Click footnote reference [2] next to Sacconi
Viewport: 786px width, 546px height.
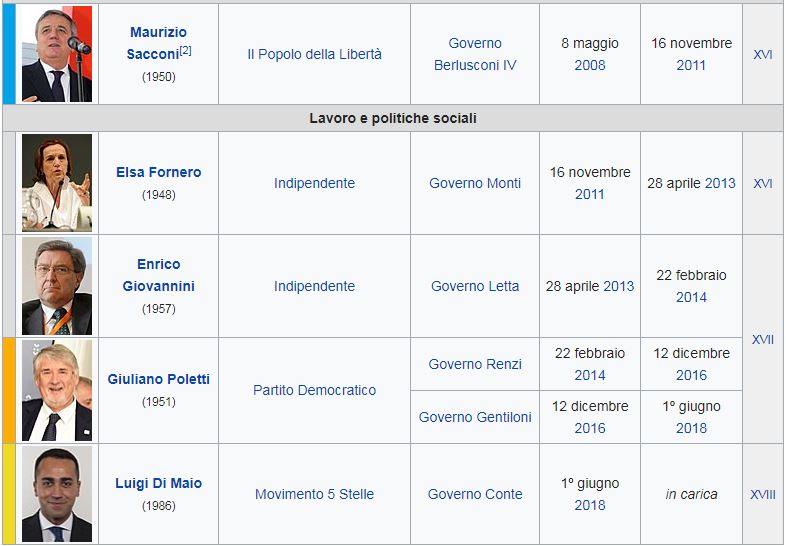coord(185,51)
